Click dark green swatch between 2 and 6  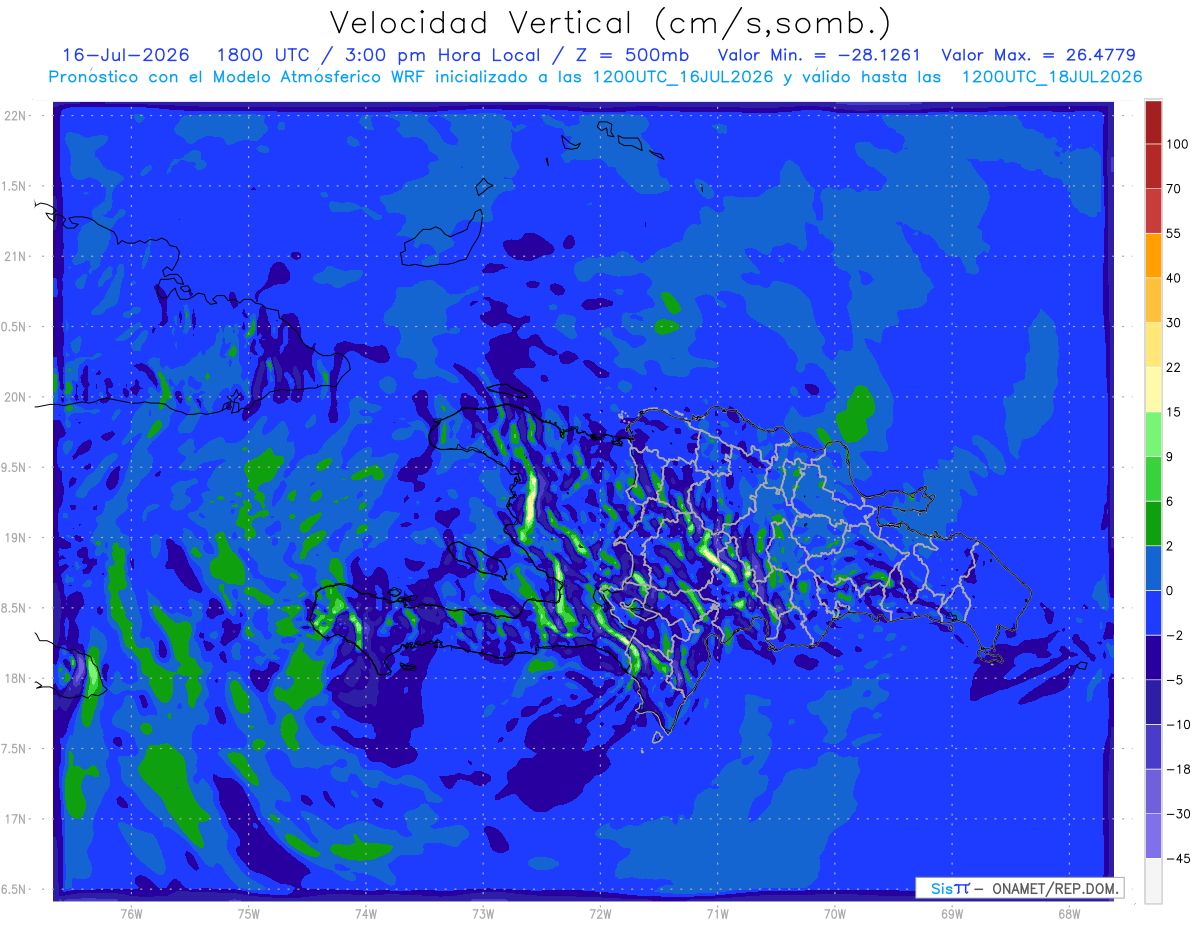pyautogui.click(x=1153, y=523)
